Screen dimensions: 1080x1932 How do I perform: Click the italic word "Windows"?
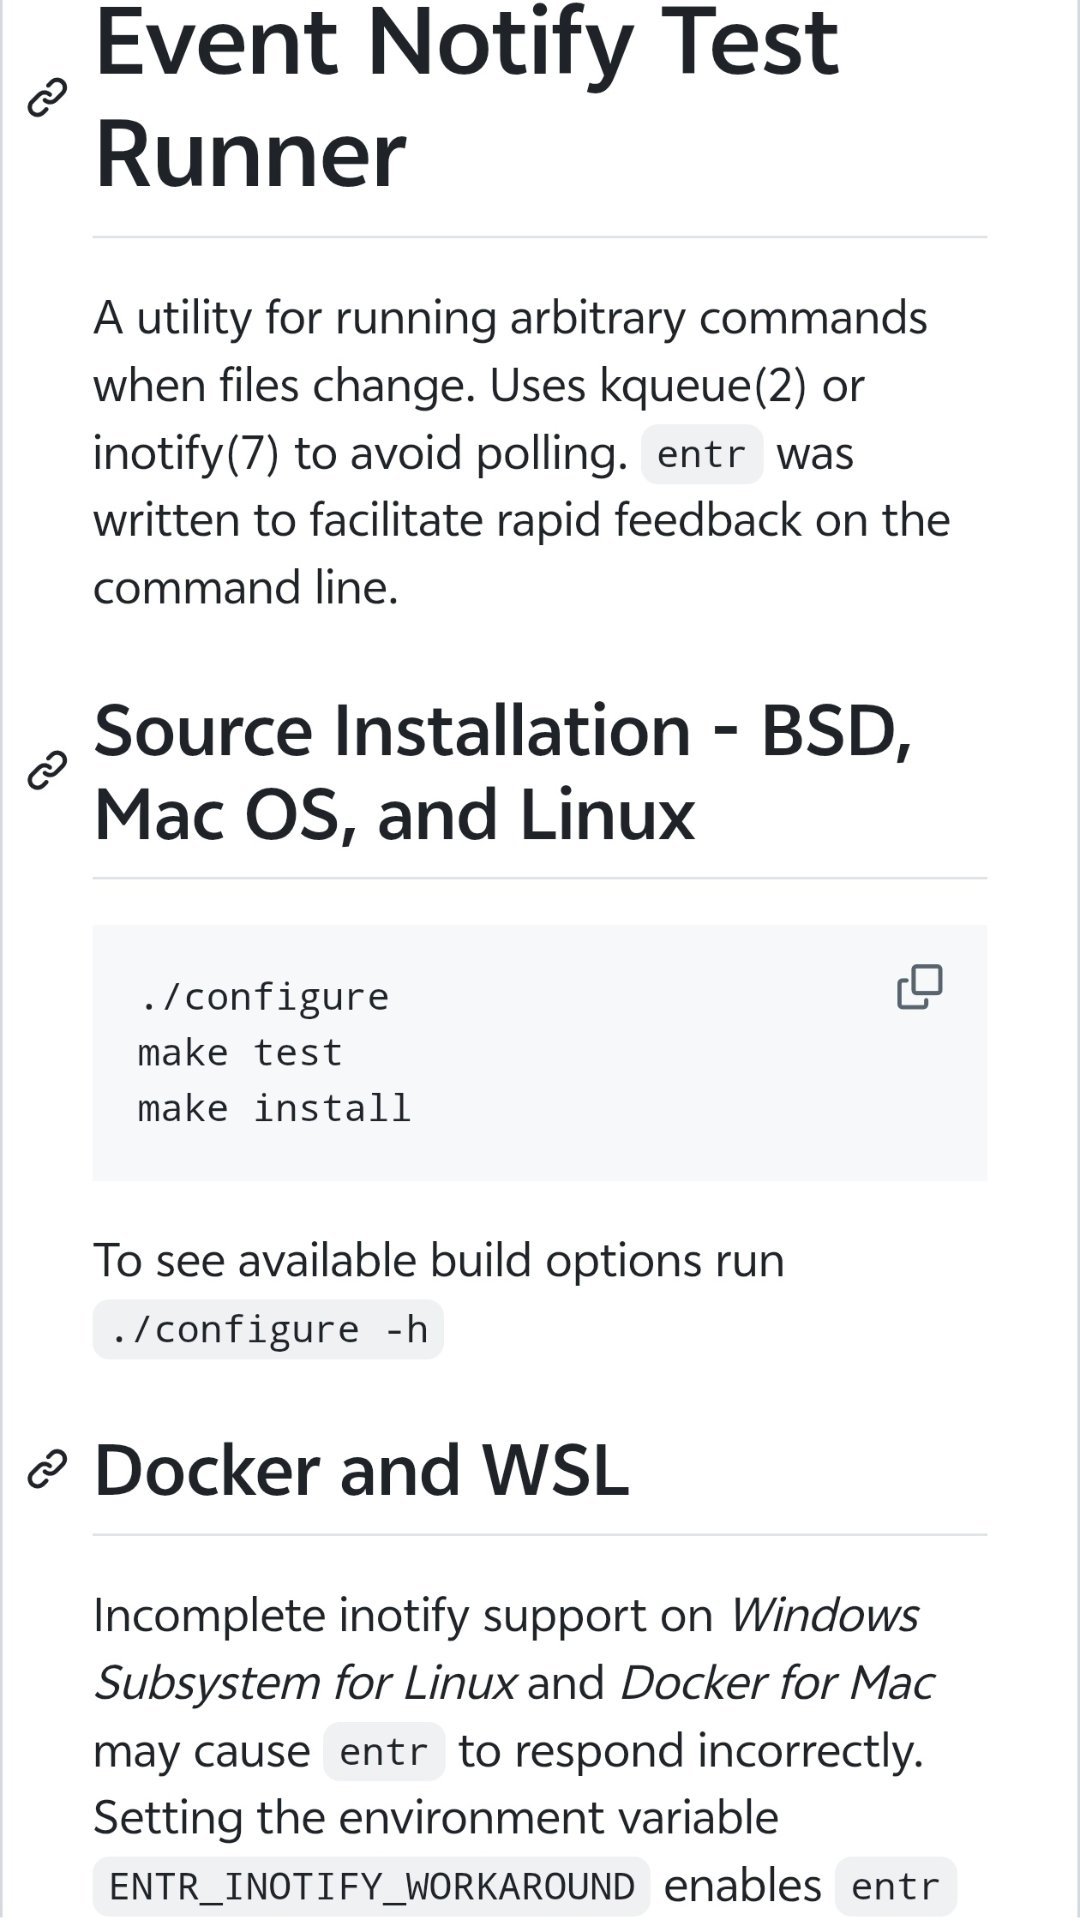pyautogui.click(x=823, y=1615)
